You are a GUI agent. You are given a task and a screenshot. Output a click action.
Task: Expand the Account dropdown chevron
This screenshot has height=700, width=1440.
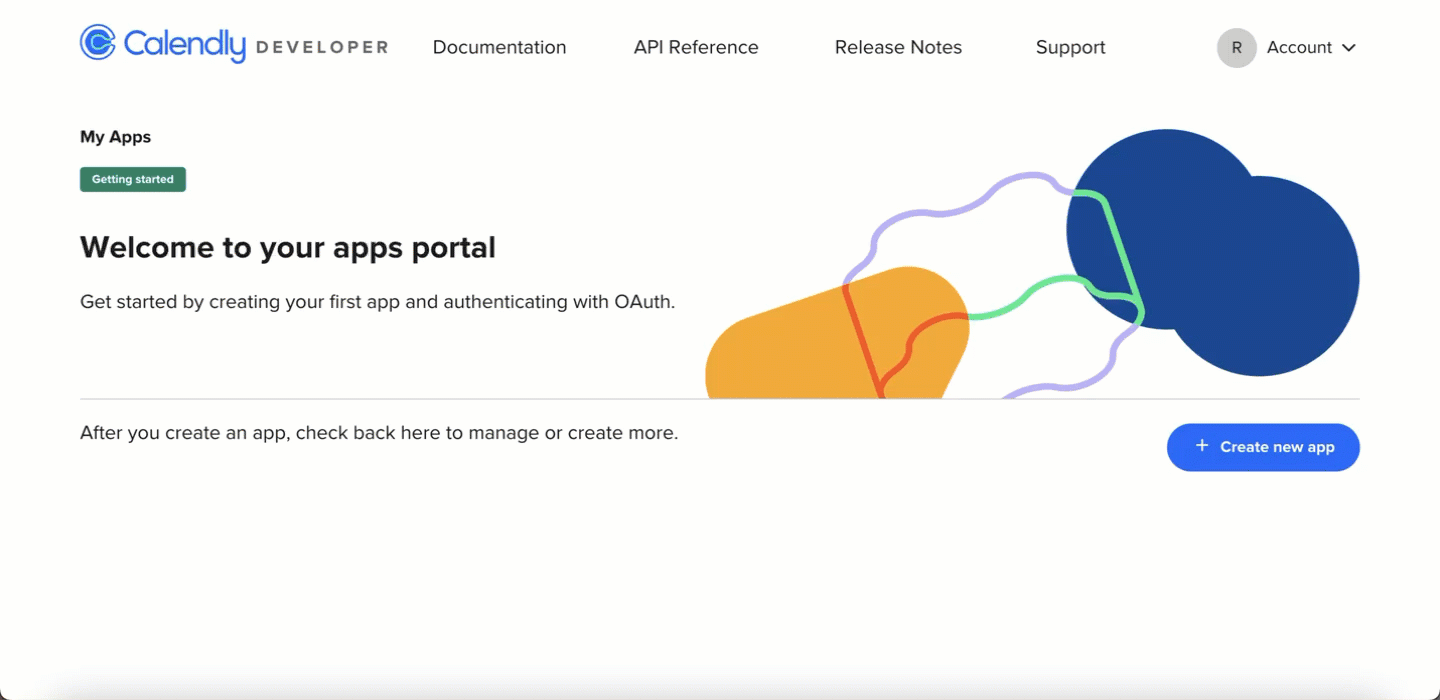point(1348,48)
